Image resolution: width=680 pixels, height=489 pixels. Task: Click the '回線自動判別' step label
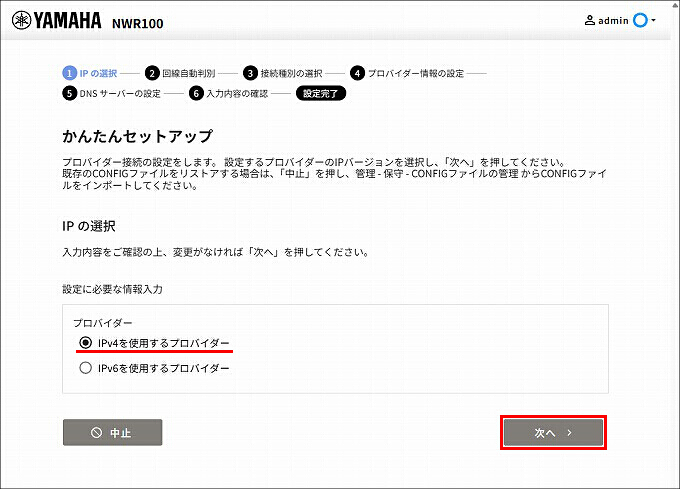click(189, 73)
